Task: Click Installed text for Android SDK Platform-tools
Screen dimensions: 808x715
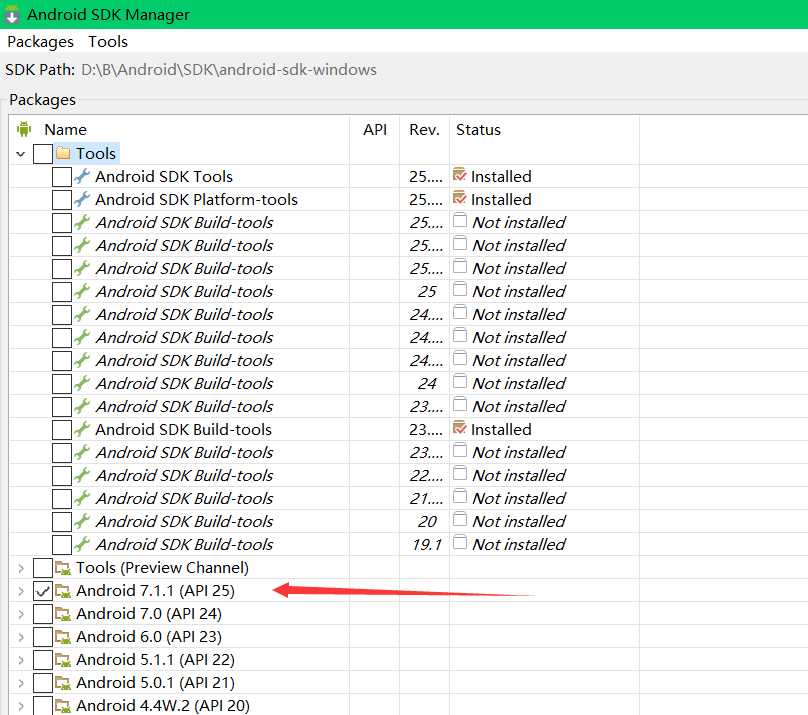Action: 501,199
